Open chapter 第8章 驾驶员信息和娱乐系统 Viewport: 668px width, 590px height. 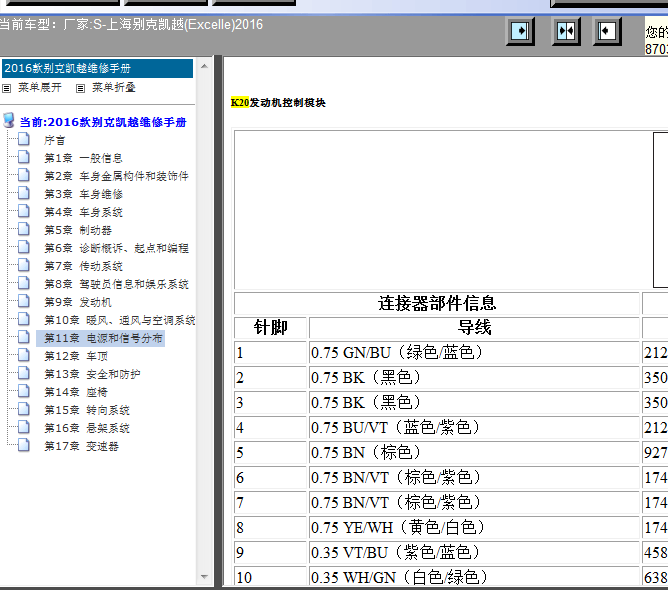[x=116, y=284]
